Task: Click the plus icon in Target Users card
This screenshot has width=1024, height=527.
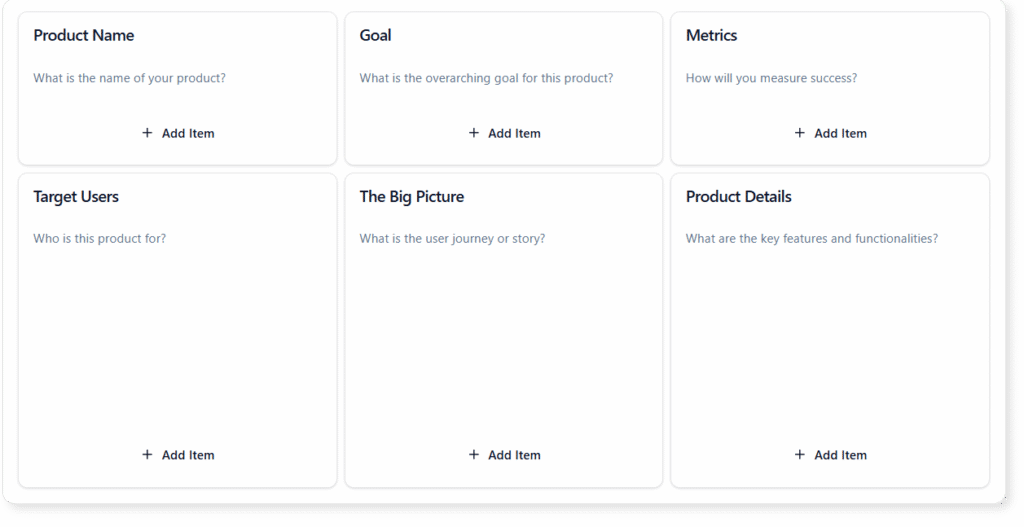Action: pyautogui.click(x=147, y=455)
